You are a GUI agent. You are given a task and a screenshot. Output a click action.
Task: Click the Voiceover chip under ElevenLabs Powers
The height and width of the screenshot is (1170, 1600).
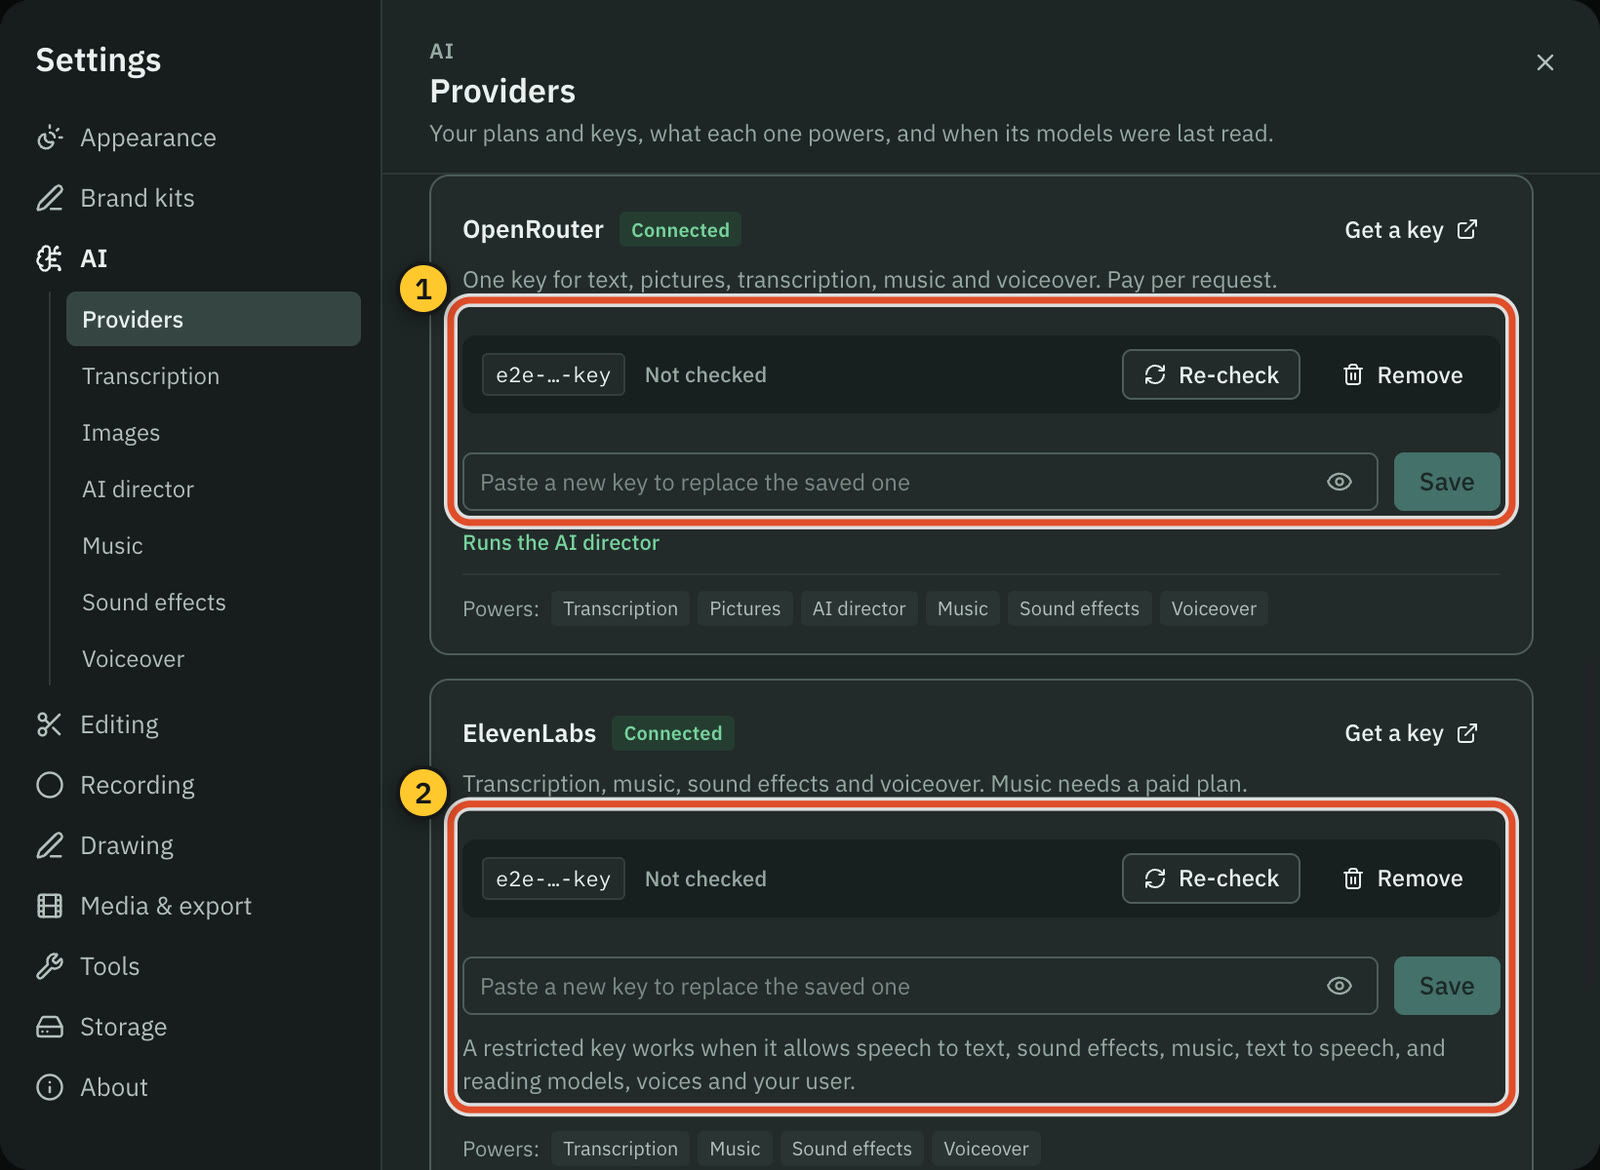(986, 1149)
